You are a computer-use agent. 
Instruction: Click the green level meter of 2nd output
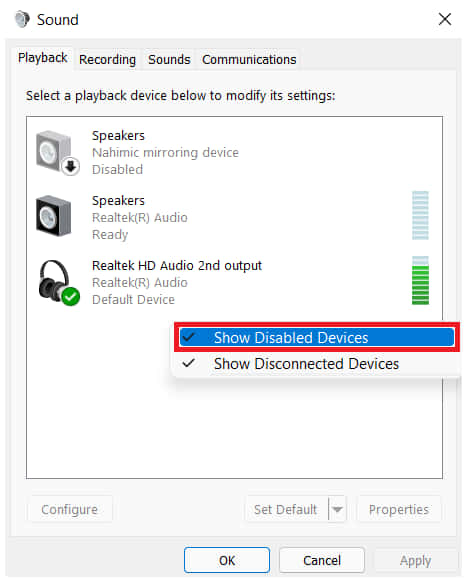click(420, 280)
